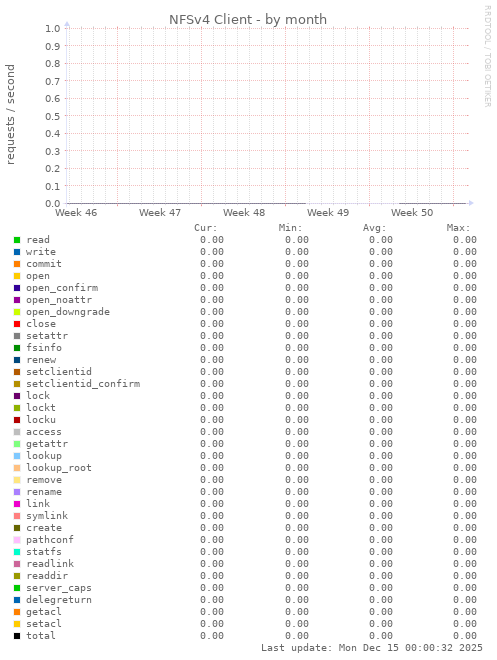Select the rename legend label
Viewport: 497px width, 660px height.
44,492
